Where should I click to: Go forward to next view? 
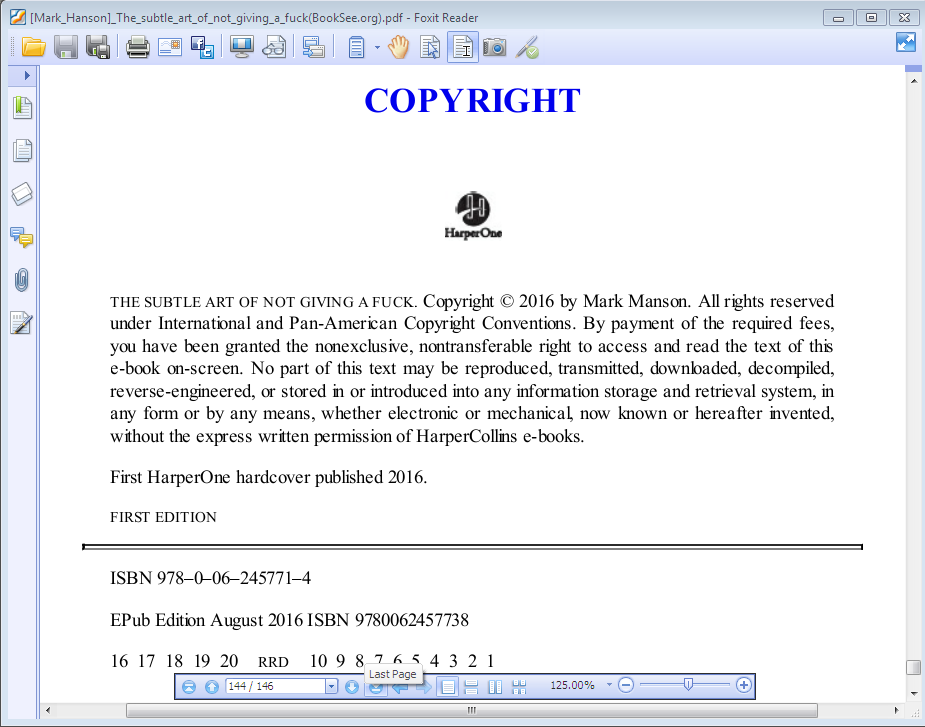[x=424, y=687]
